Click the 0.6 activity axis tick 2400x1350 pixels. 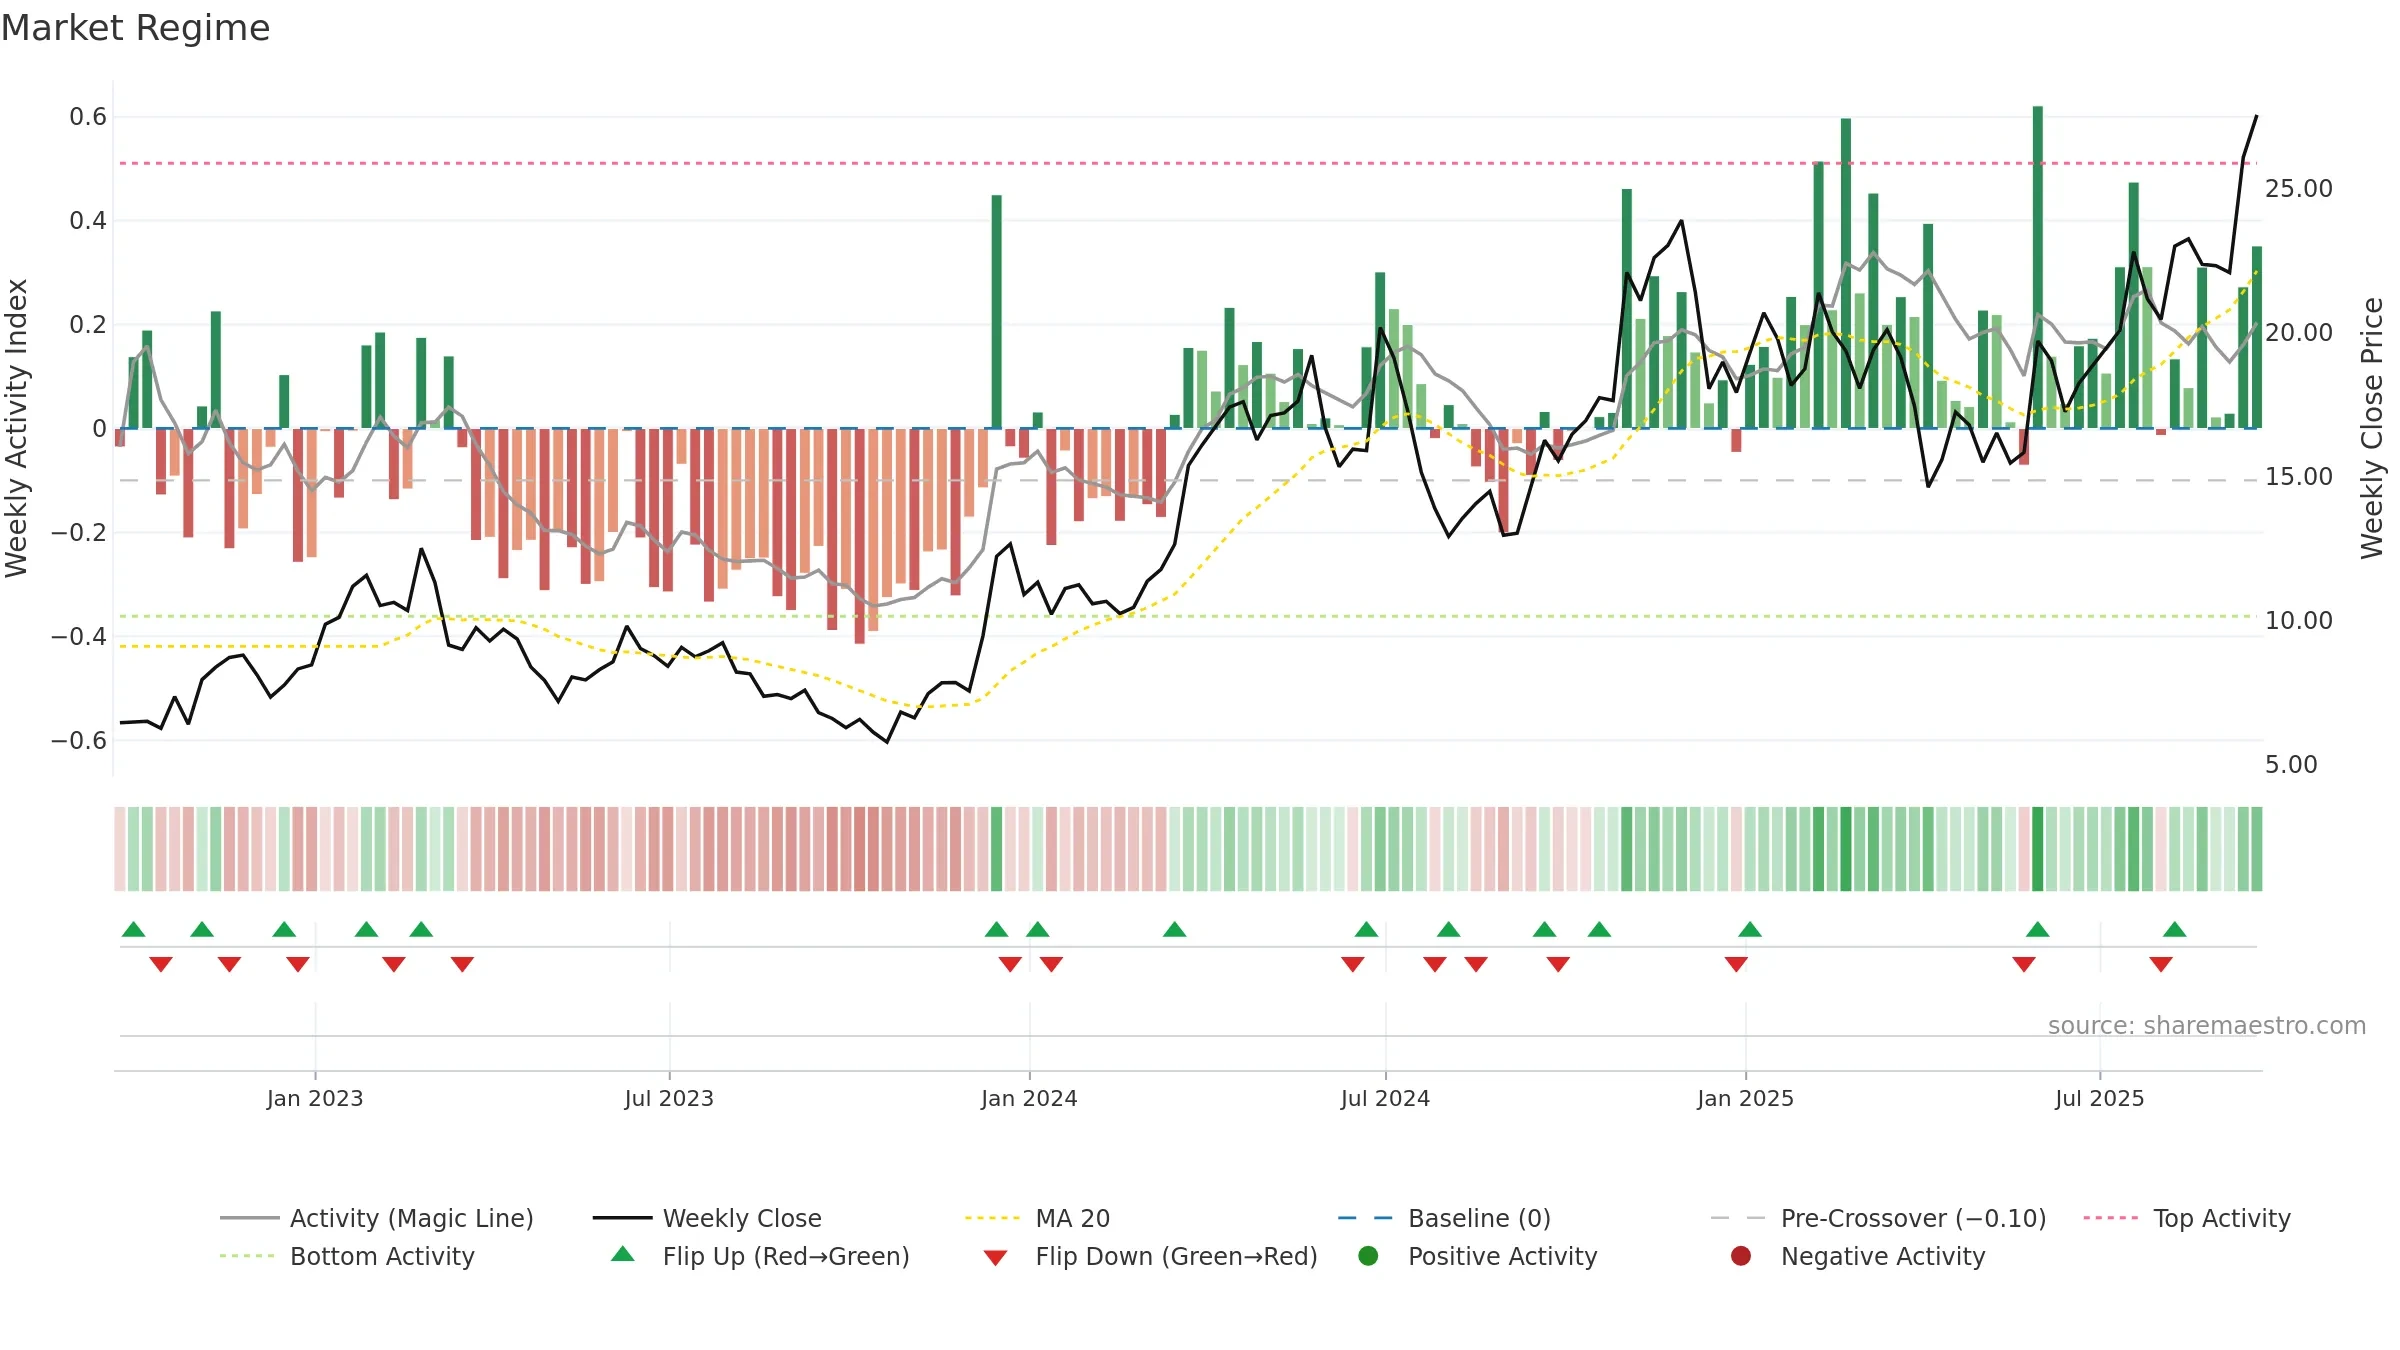[x=88, y=117]
